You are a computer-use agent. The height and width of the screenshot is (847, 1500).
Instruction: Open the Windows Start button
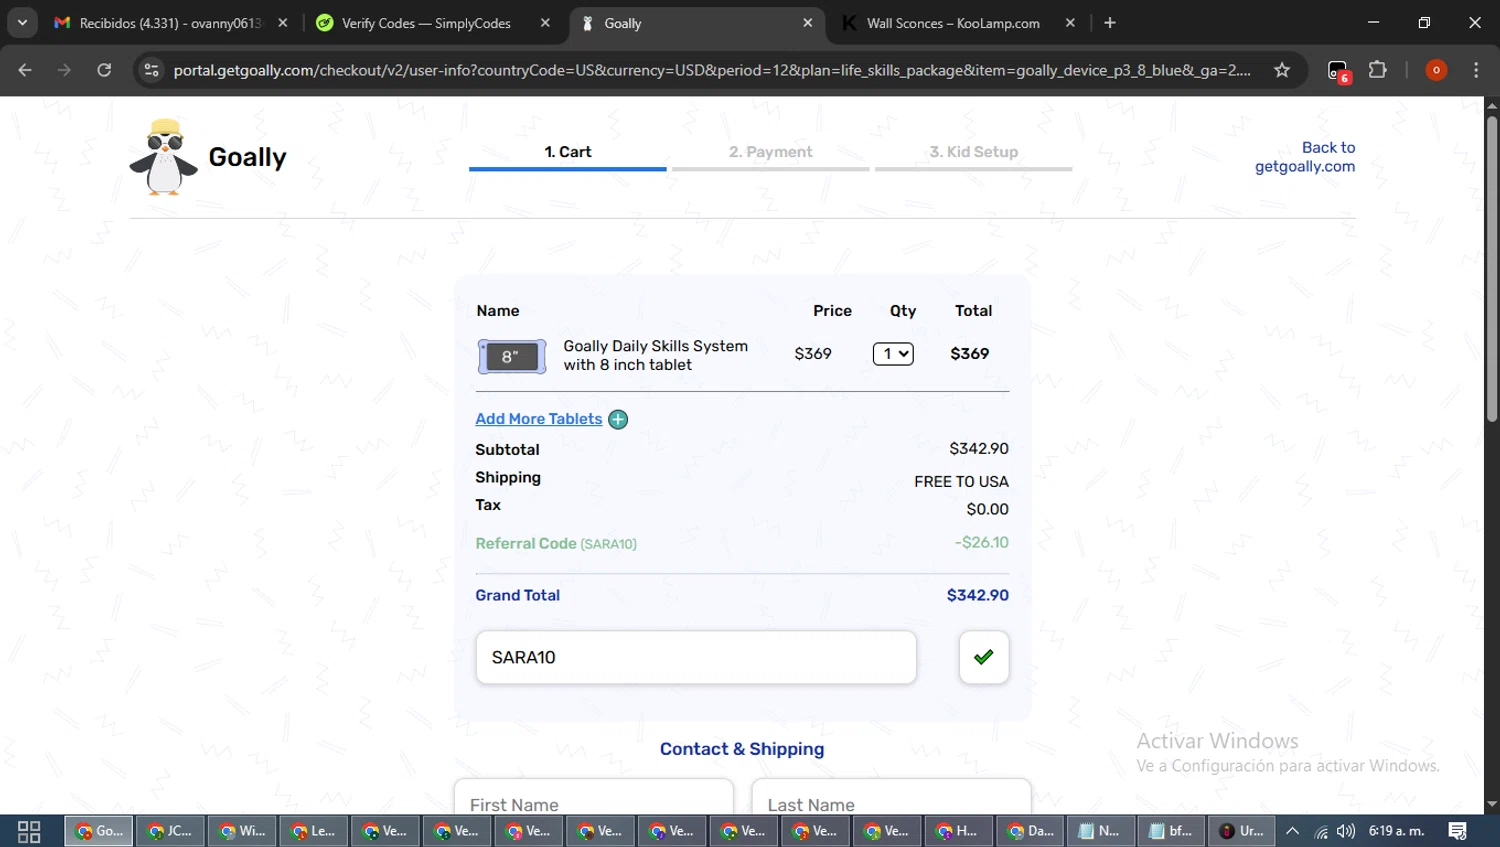29,831
